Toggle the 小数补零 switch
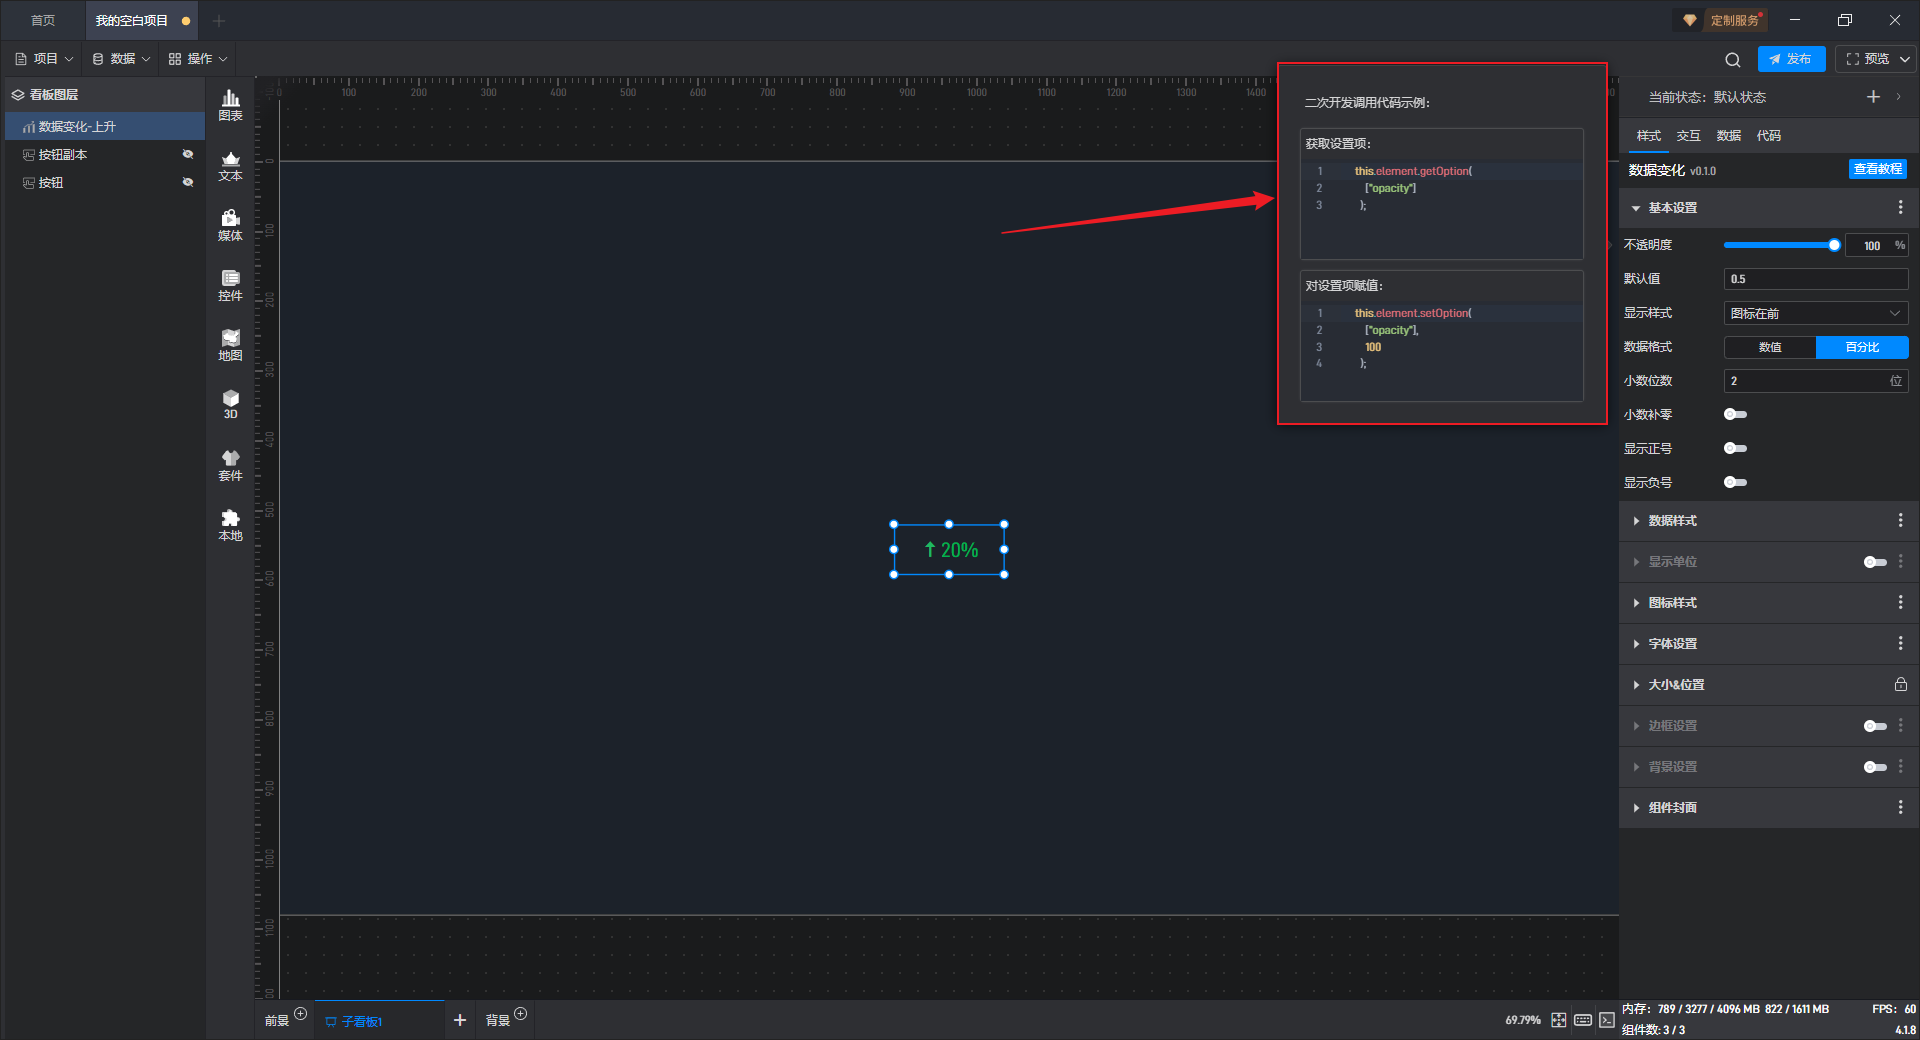 (x=1735, y=415)
